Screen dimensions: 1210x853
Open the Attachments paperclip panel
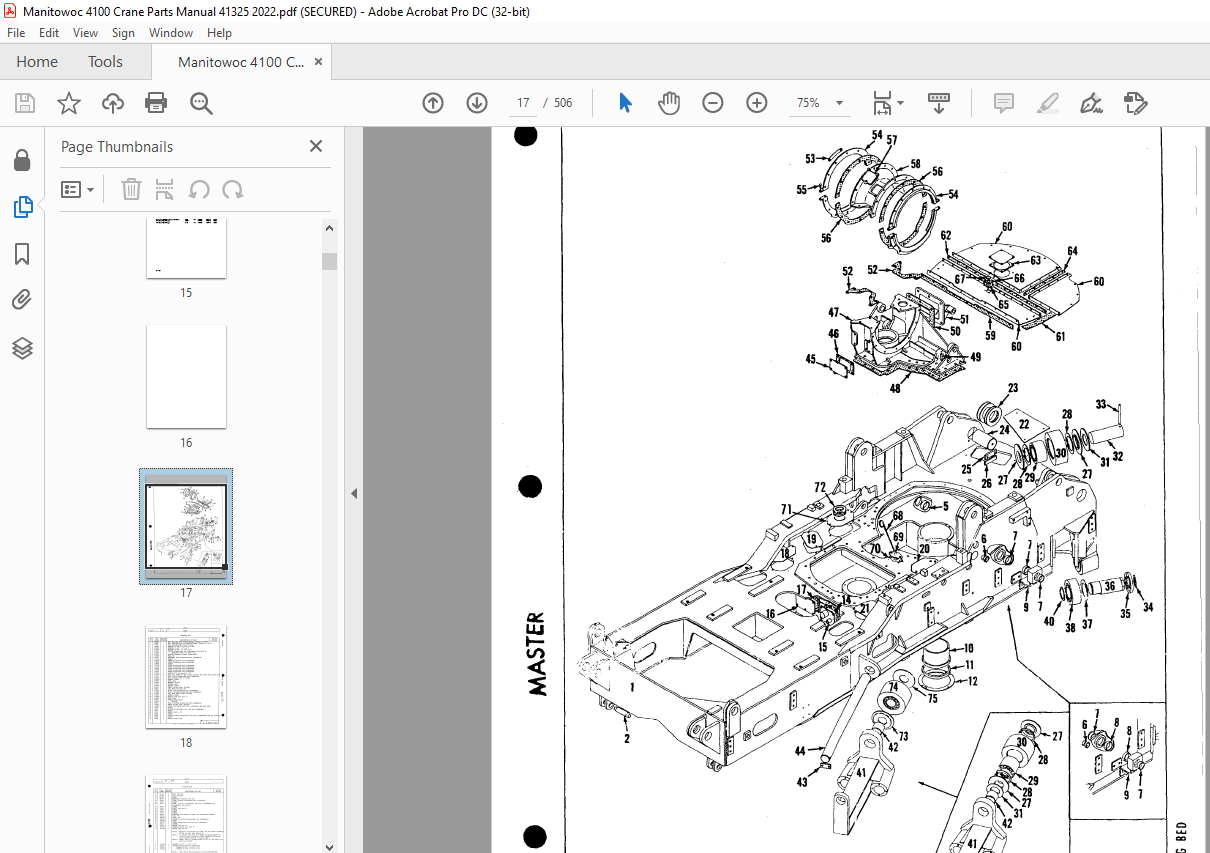coord(22,300)
